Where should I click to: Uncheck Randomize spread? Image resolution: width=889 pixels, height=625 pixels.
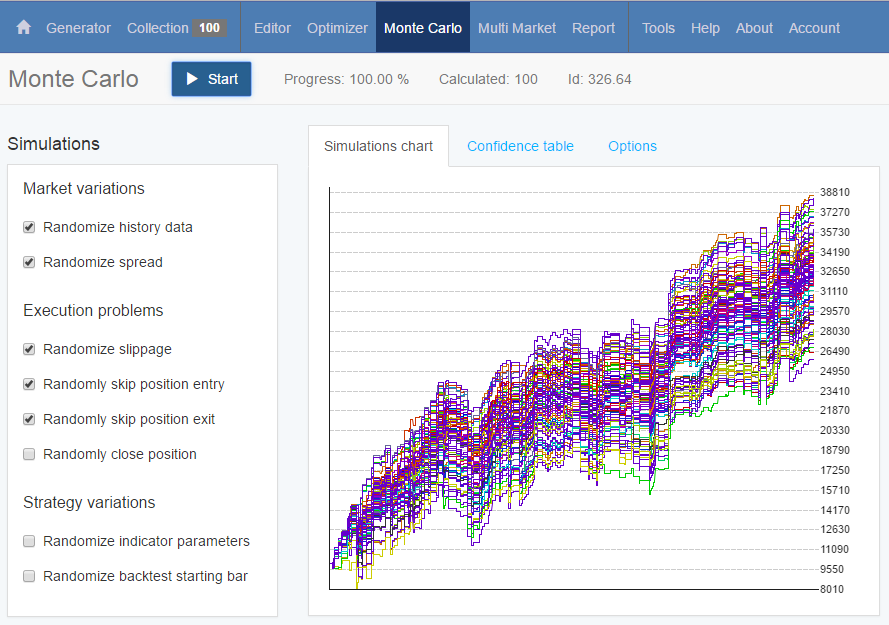tap(29, 262)
